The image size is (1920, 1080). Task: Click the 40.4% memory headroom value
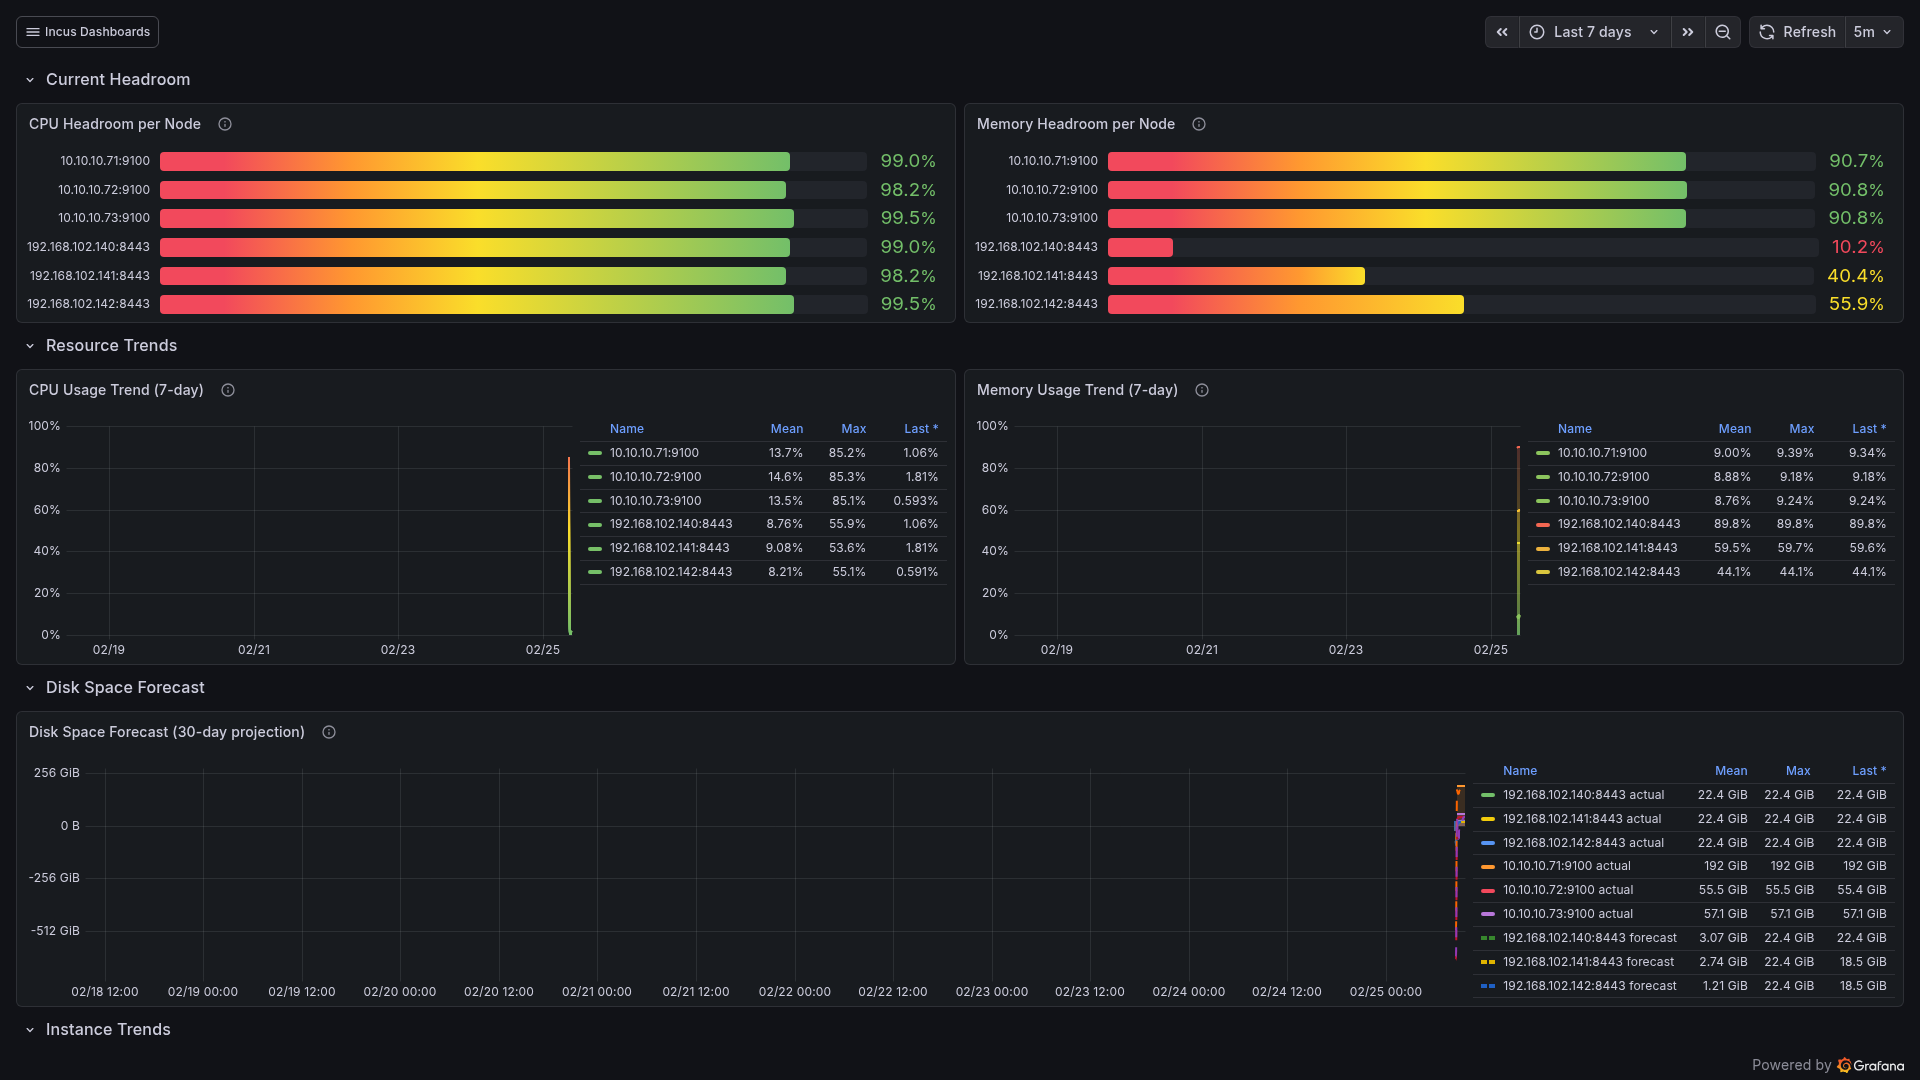pos(1855,276)
